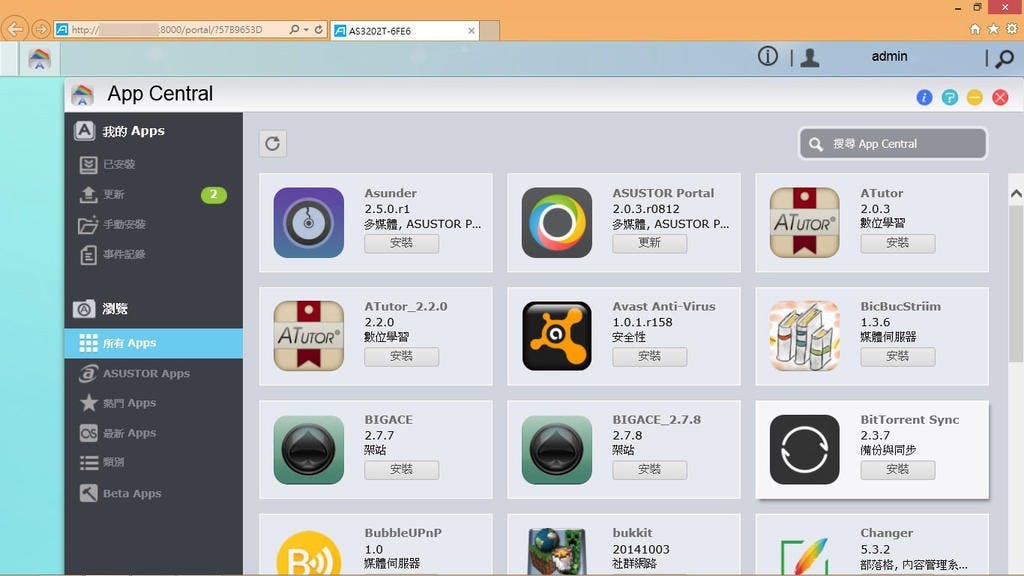Screen dimensions: 1024x576
Task: Click the ADM magnifier search icon
Action: click(1004, 58)
